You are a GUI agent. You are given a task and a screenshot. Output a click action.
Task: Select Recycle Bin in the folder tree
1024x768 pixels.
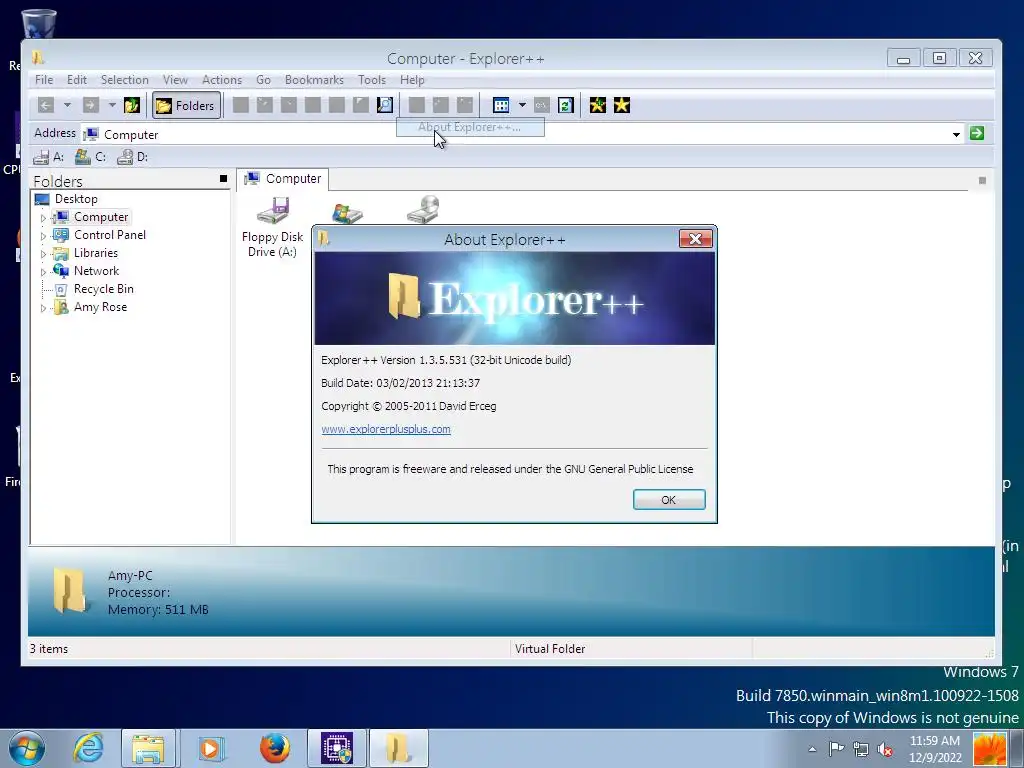pos(103,289)
